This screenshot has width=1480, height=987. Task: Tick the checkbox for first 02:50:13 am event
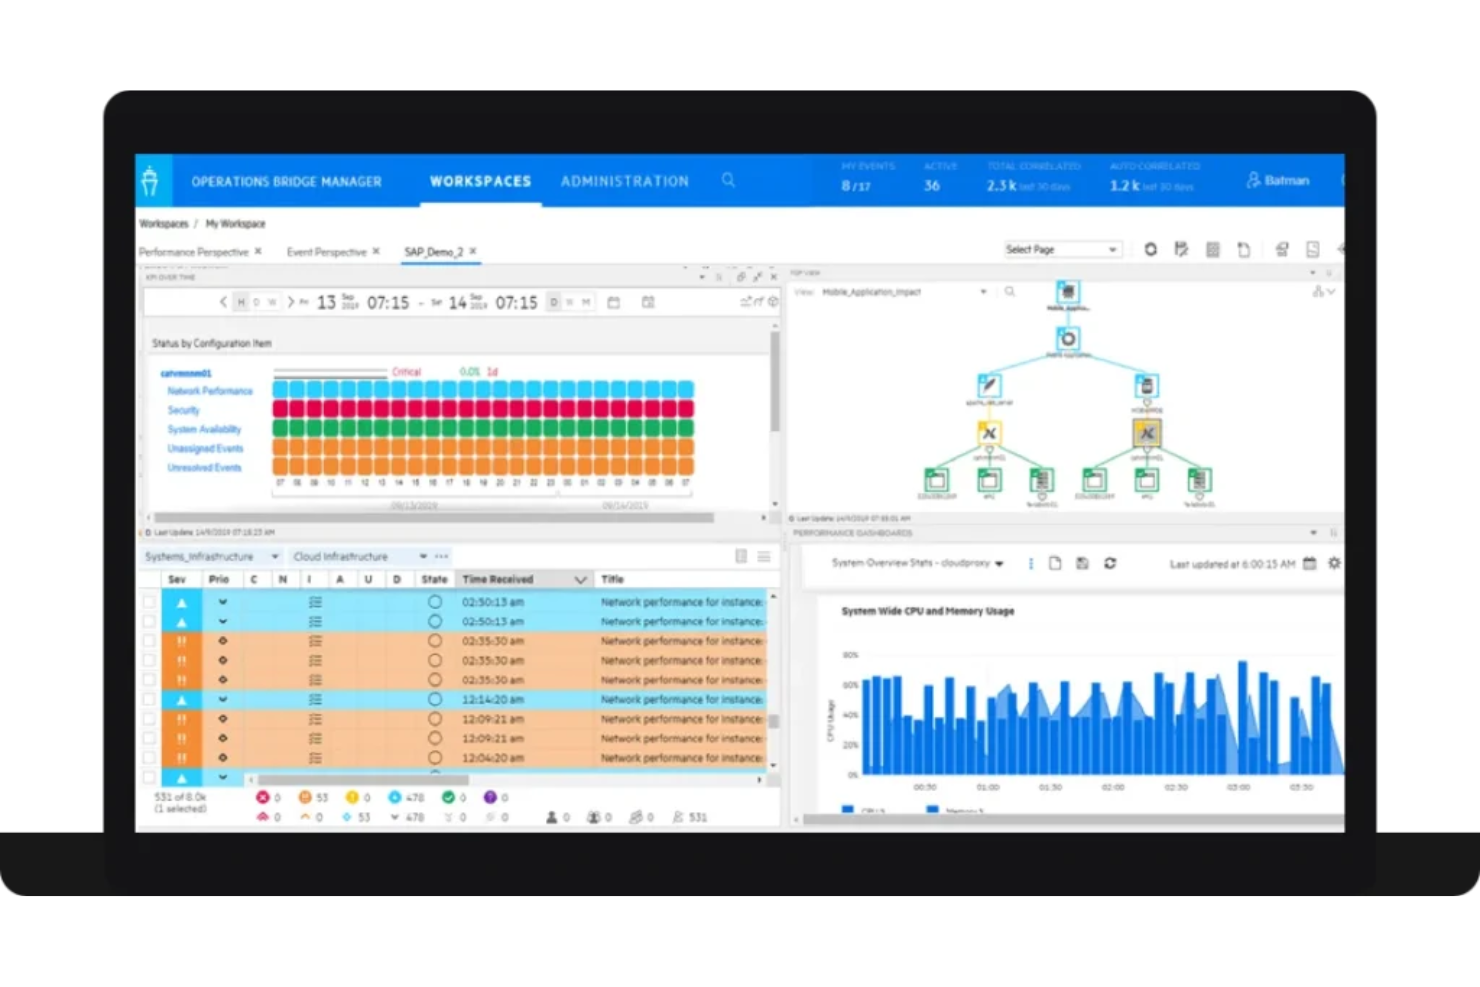point(149,602)
